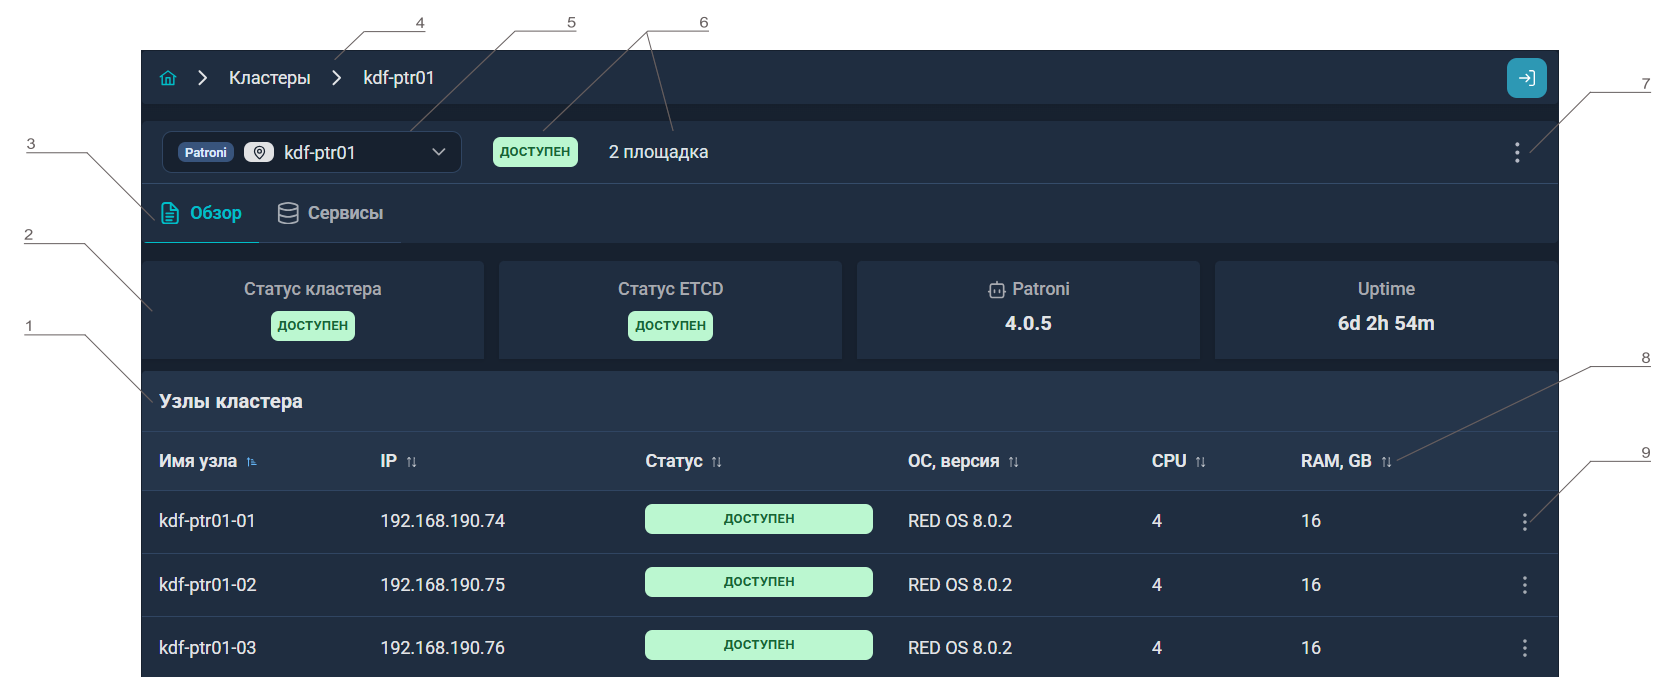
Task: Click the location pin icon in cluster selector
Action: point(259,152)
